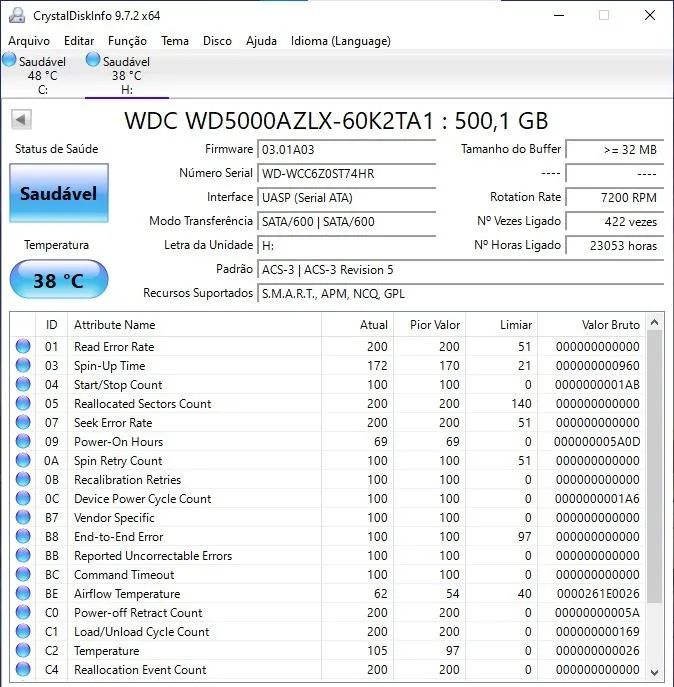Click the Saudável health status button

(x=59, y=193)
